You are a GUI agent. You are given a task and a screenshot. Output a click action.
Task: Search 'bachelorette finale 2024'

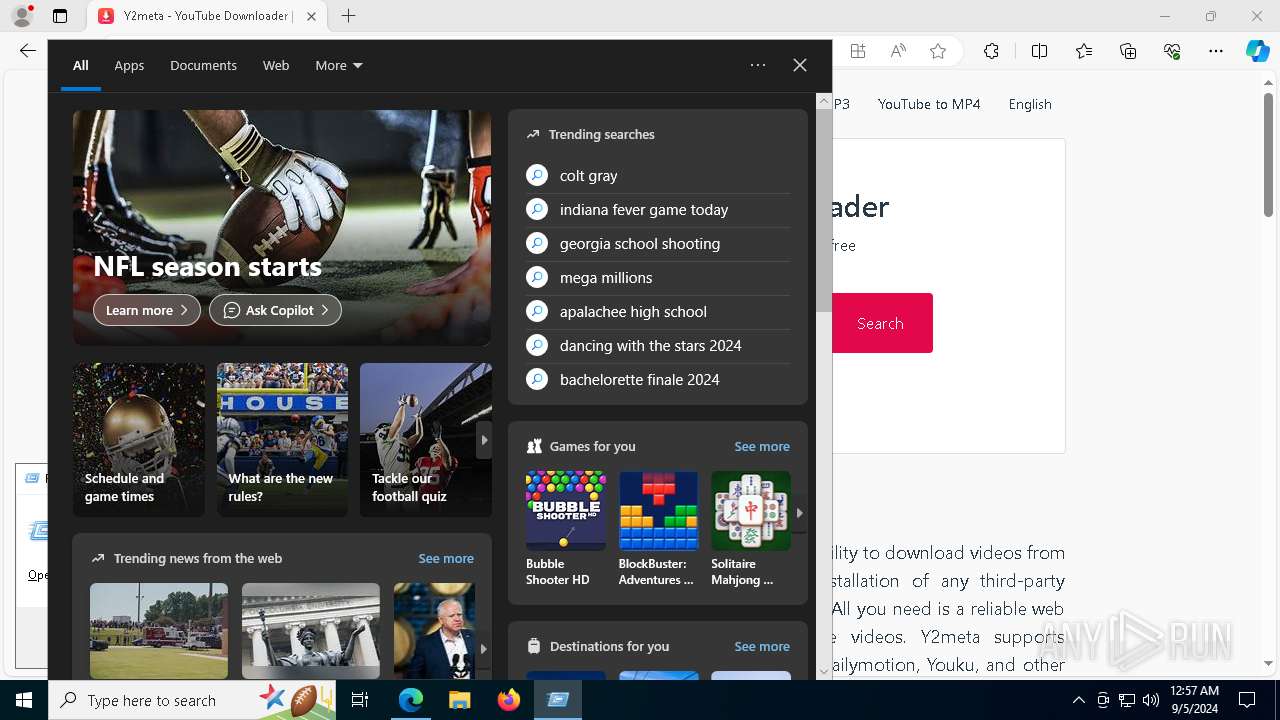pyautogui.click(x=658, y=379)
